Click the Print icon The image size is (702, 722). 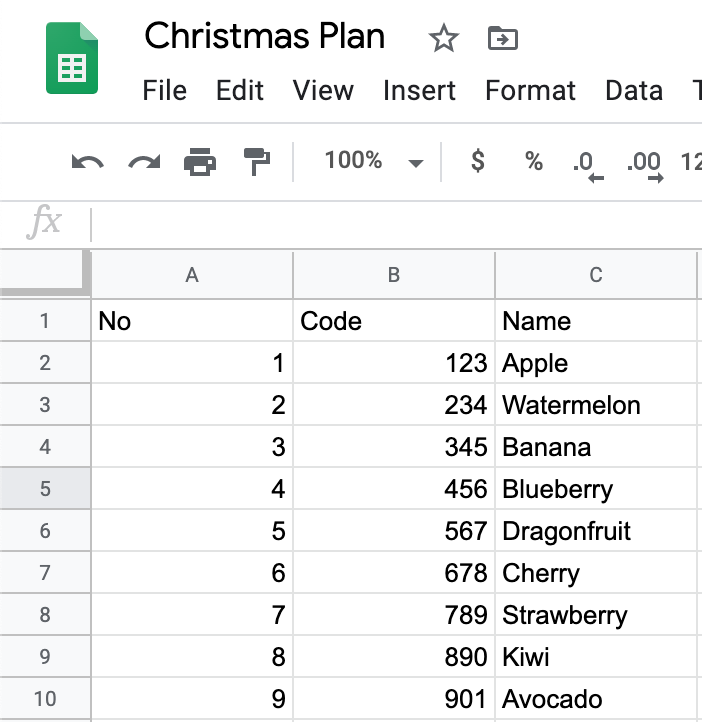200,162
